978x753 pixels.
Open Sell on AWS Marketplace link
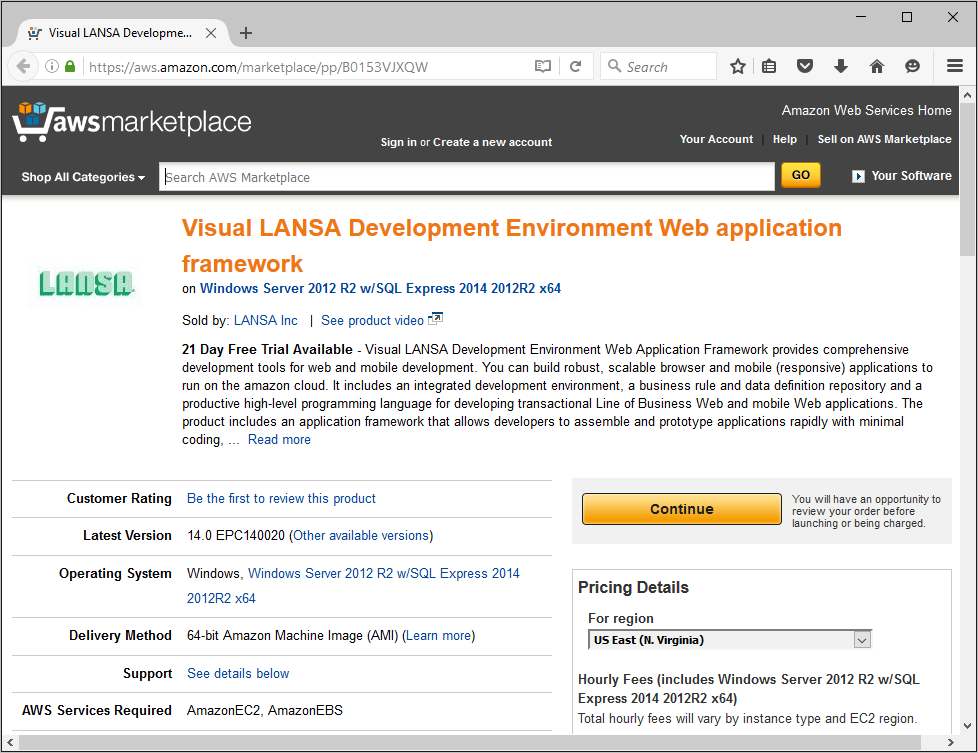click(884, 139)
